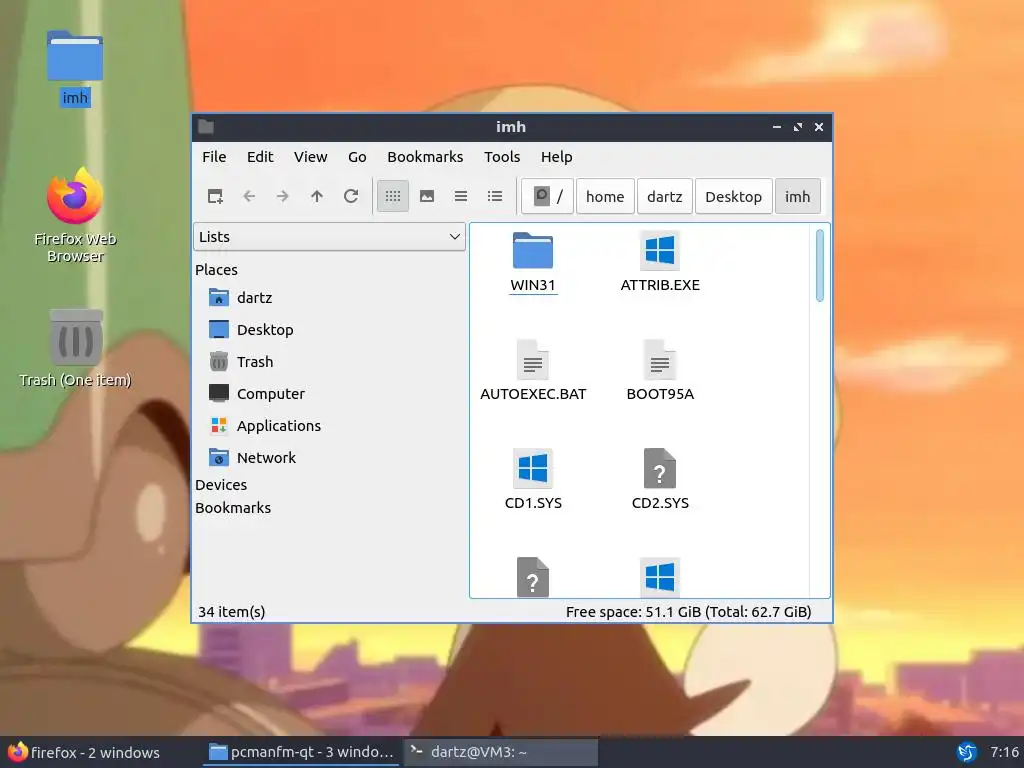Viewport: 1024px width, 768px height.
Task: Jump to dartz in path bar
Action: pyautogui.click(x=664, y=196)
